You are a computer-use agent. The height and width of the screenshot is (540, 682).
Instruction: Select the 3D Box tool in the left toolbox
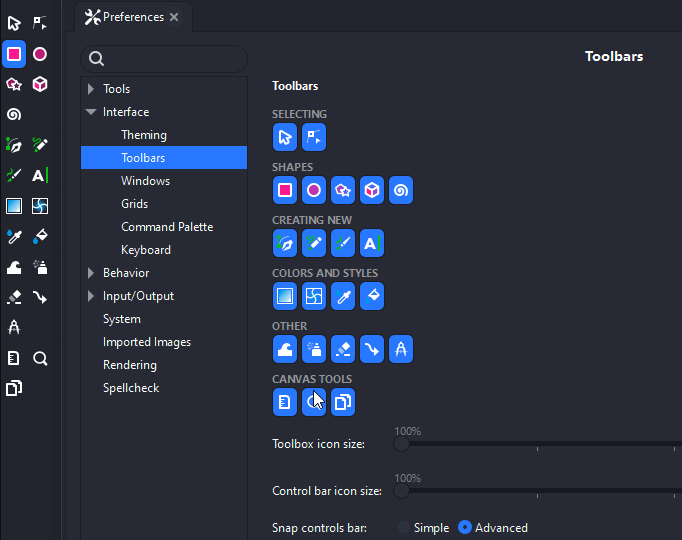coord(40,84)
